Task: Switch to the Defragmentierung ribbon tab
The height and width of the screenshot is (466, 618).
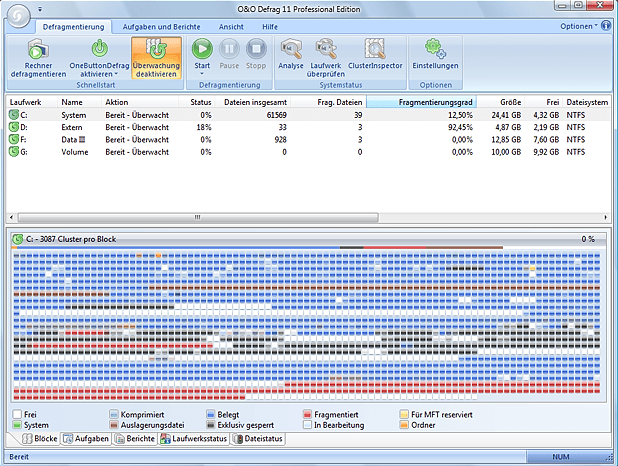Action: [73, 27]
